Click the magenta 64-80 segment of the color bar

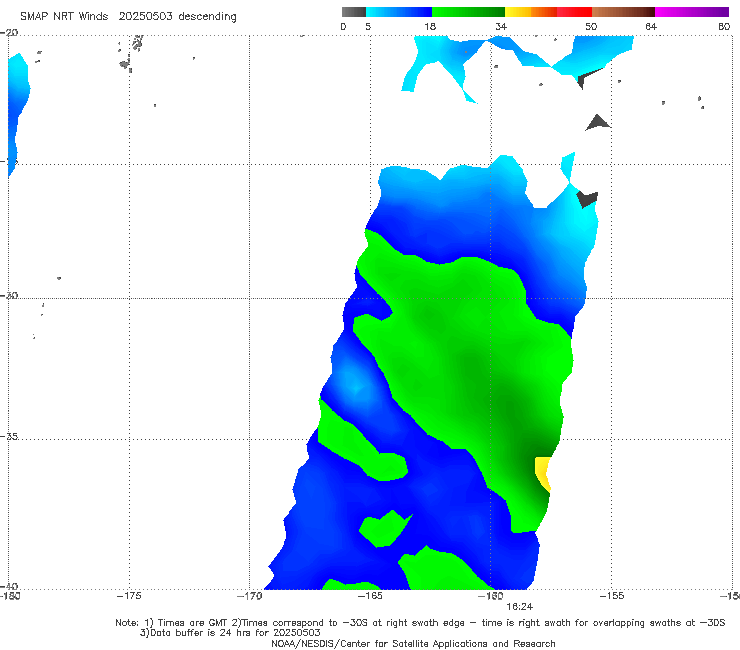click(691, 12)
